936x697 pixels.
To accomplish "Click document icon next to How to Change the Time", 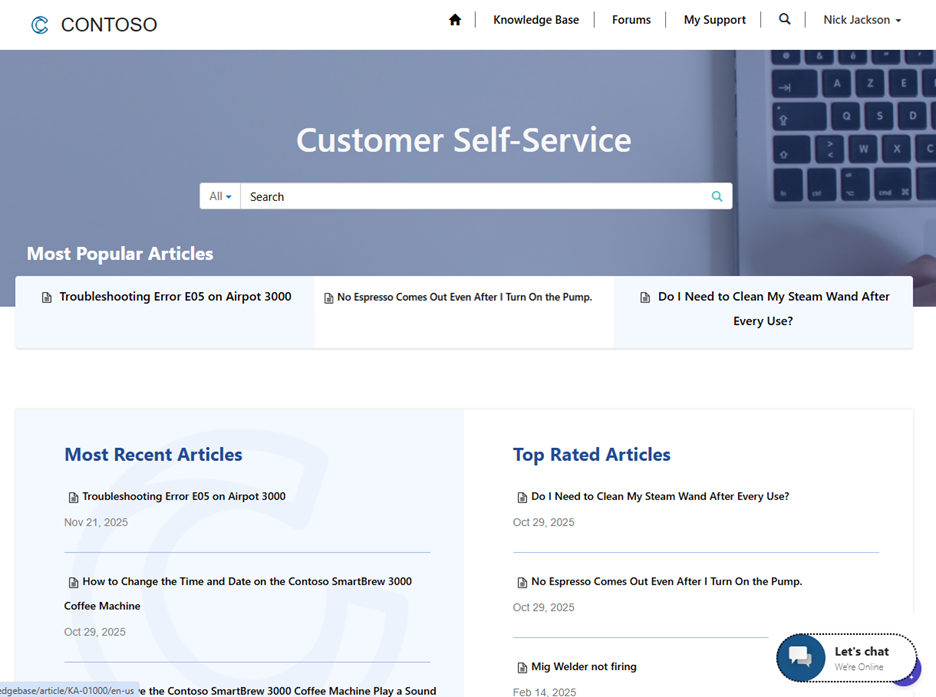I will point(73,582).
